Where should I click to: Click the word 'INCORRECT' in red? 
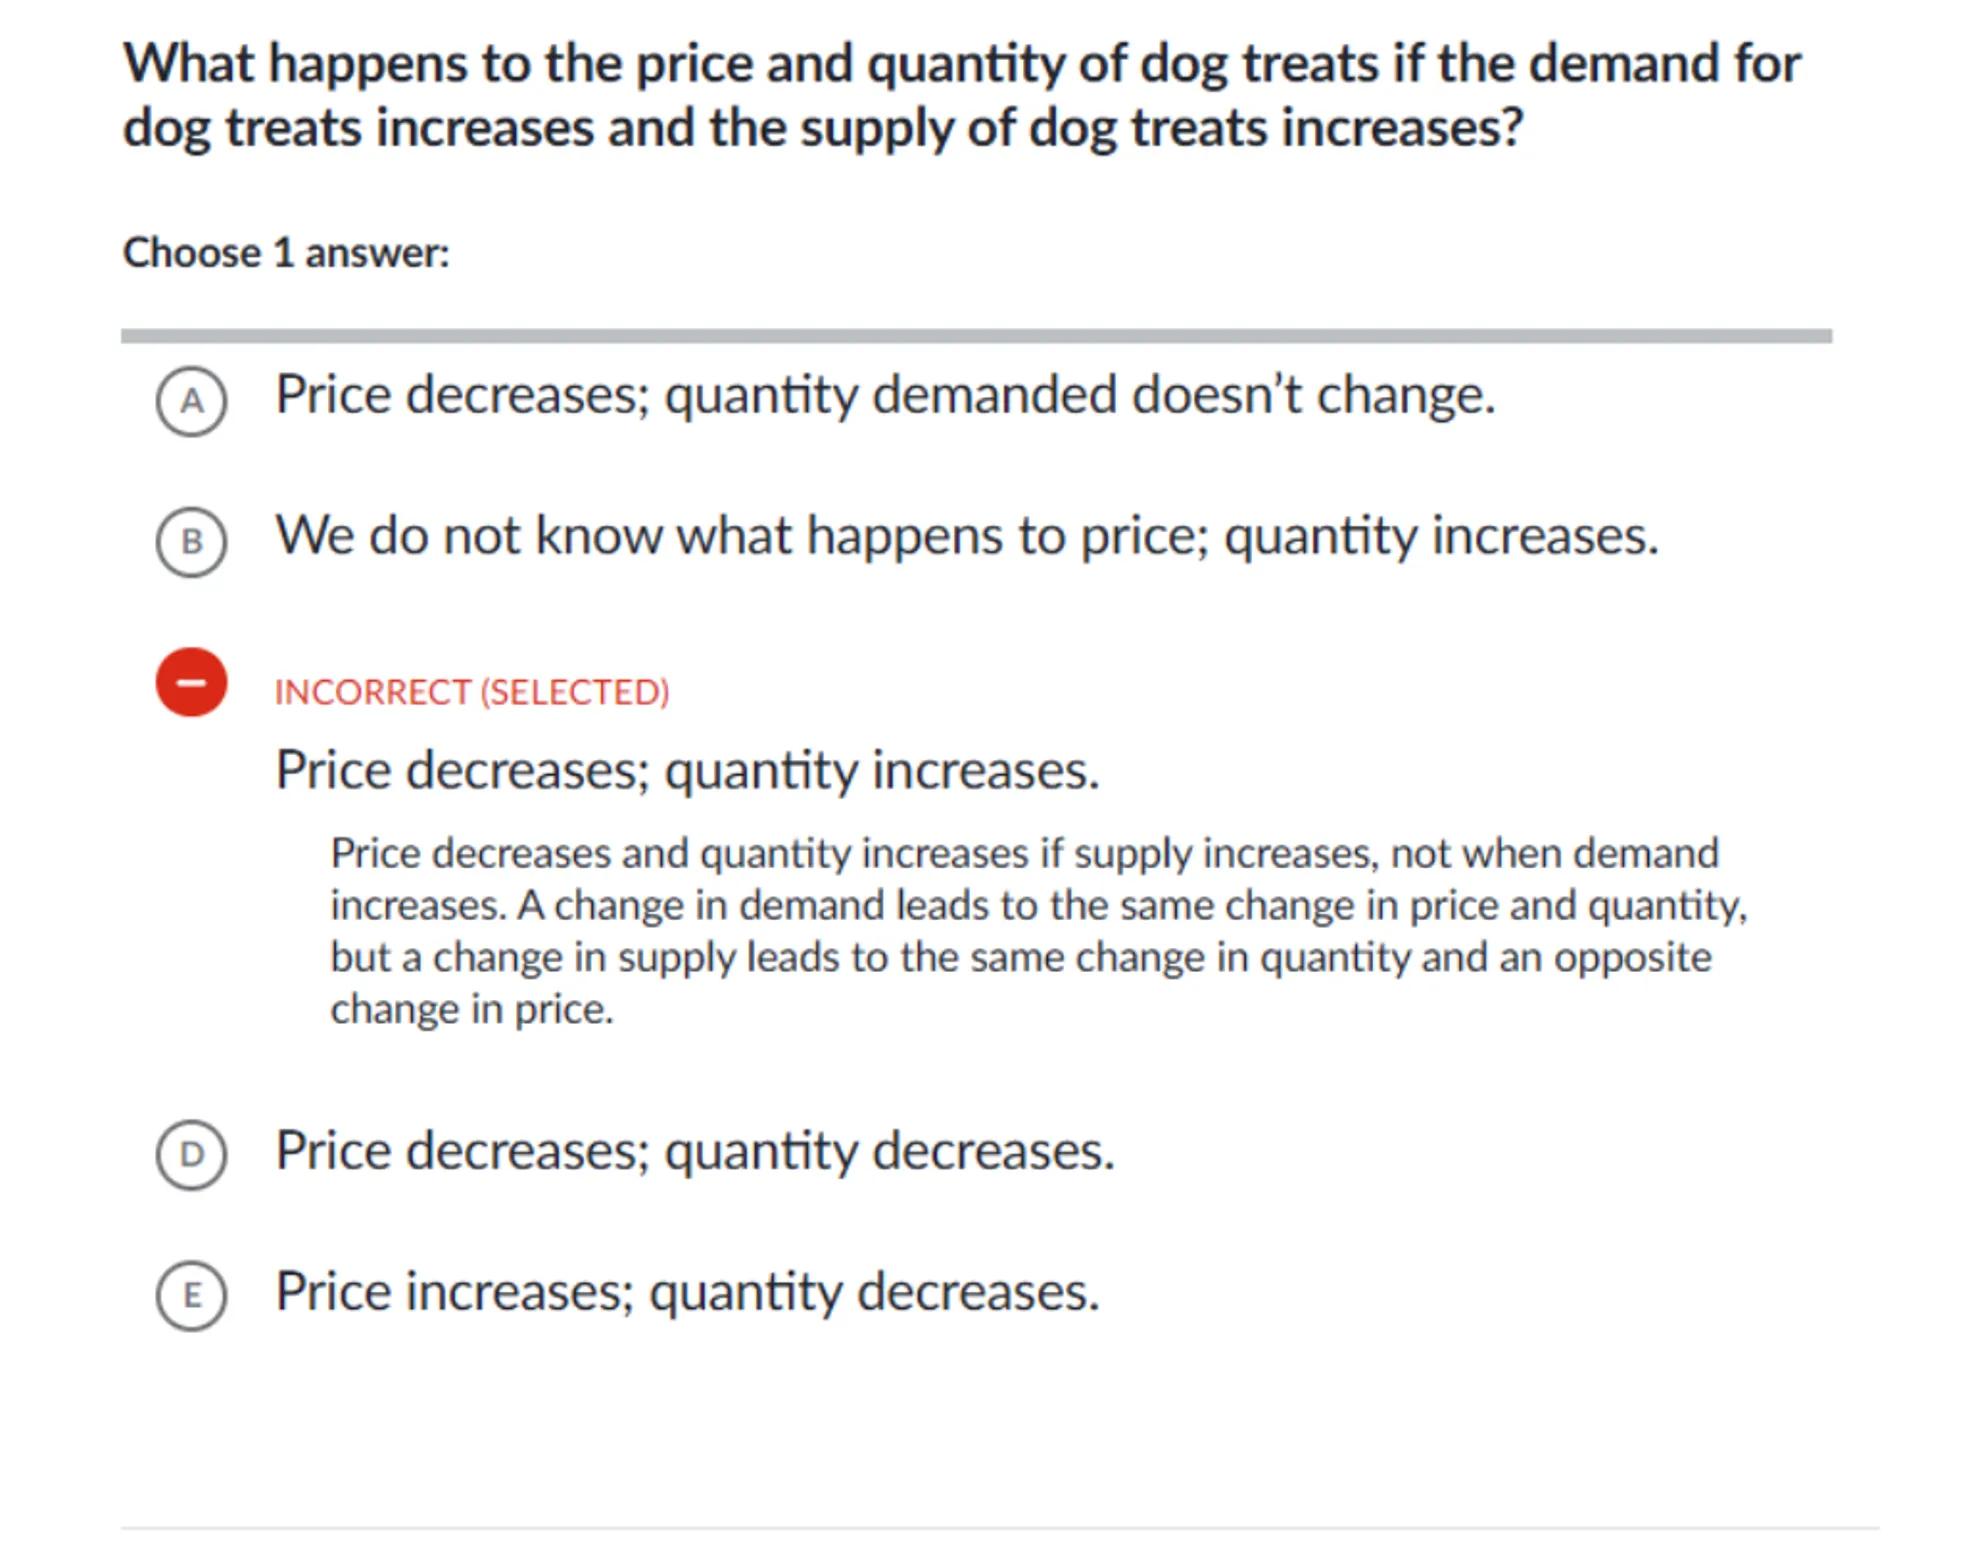[372, 692]
